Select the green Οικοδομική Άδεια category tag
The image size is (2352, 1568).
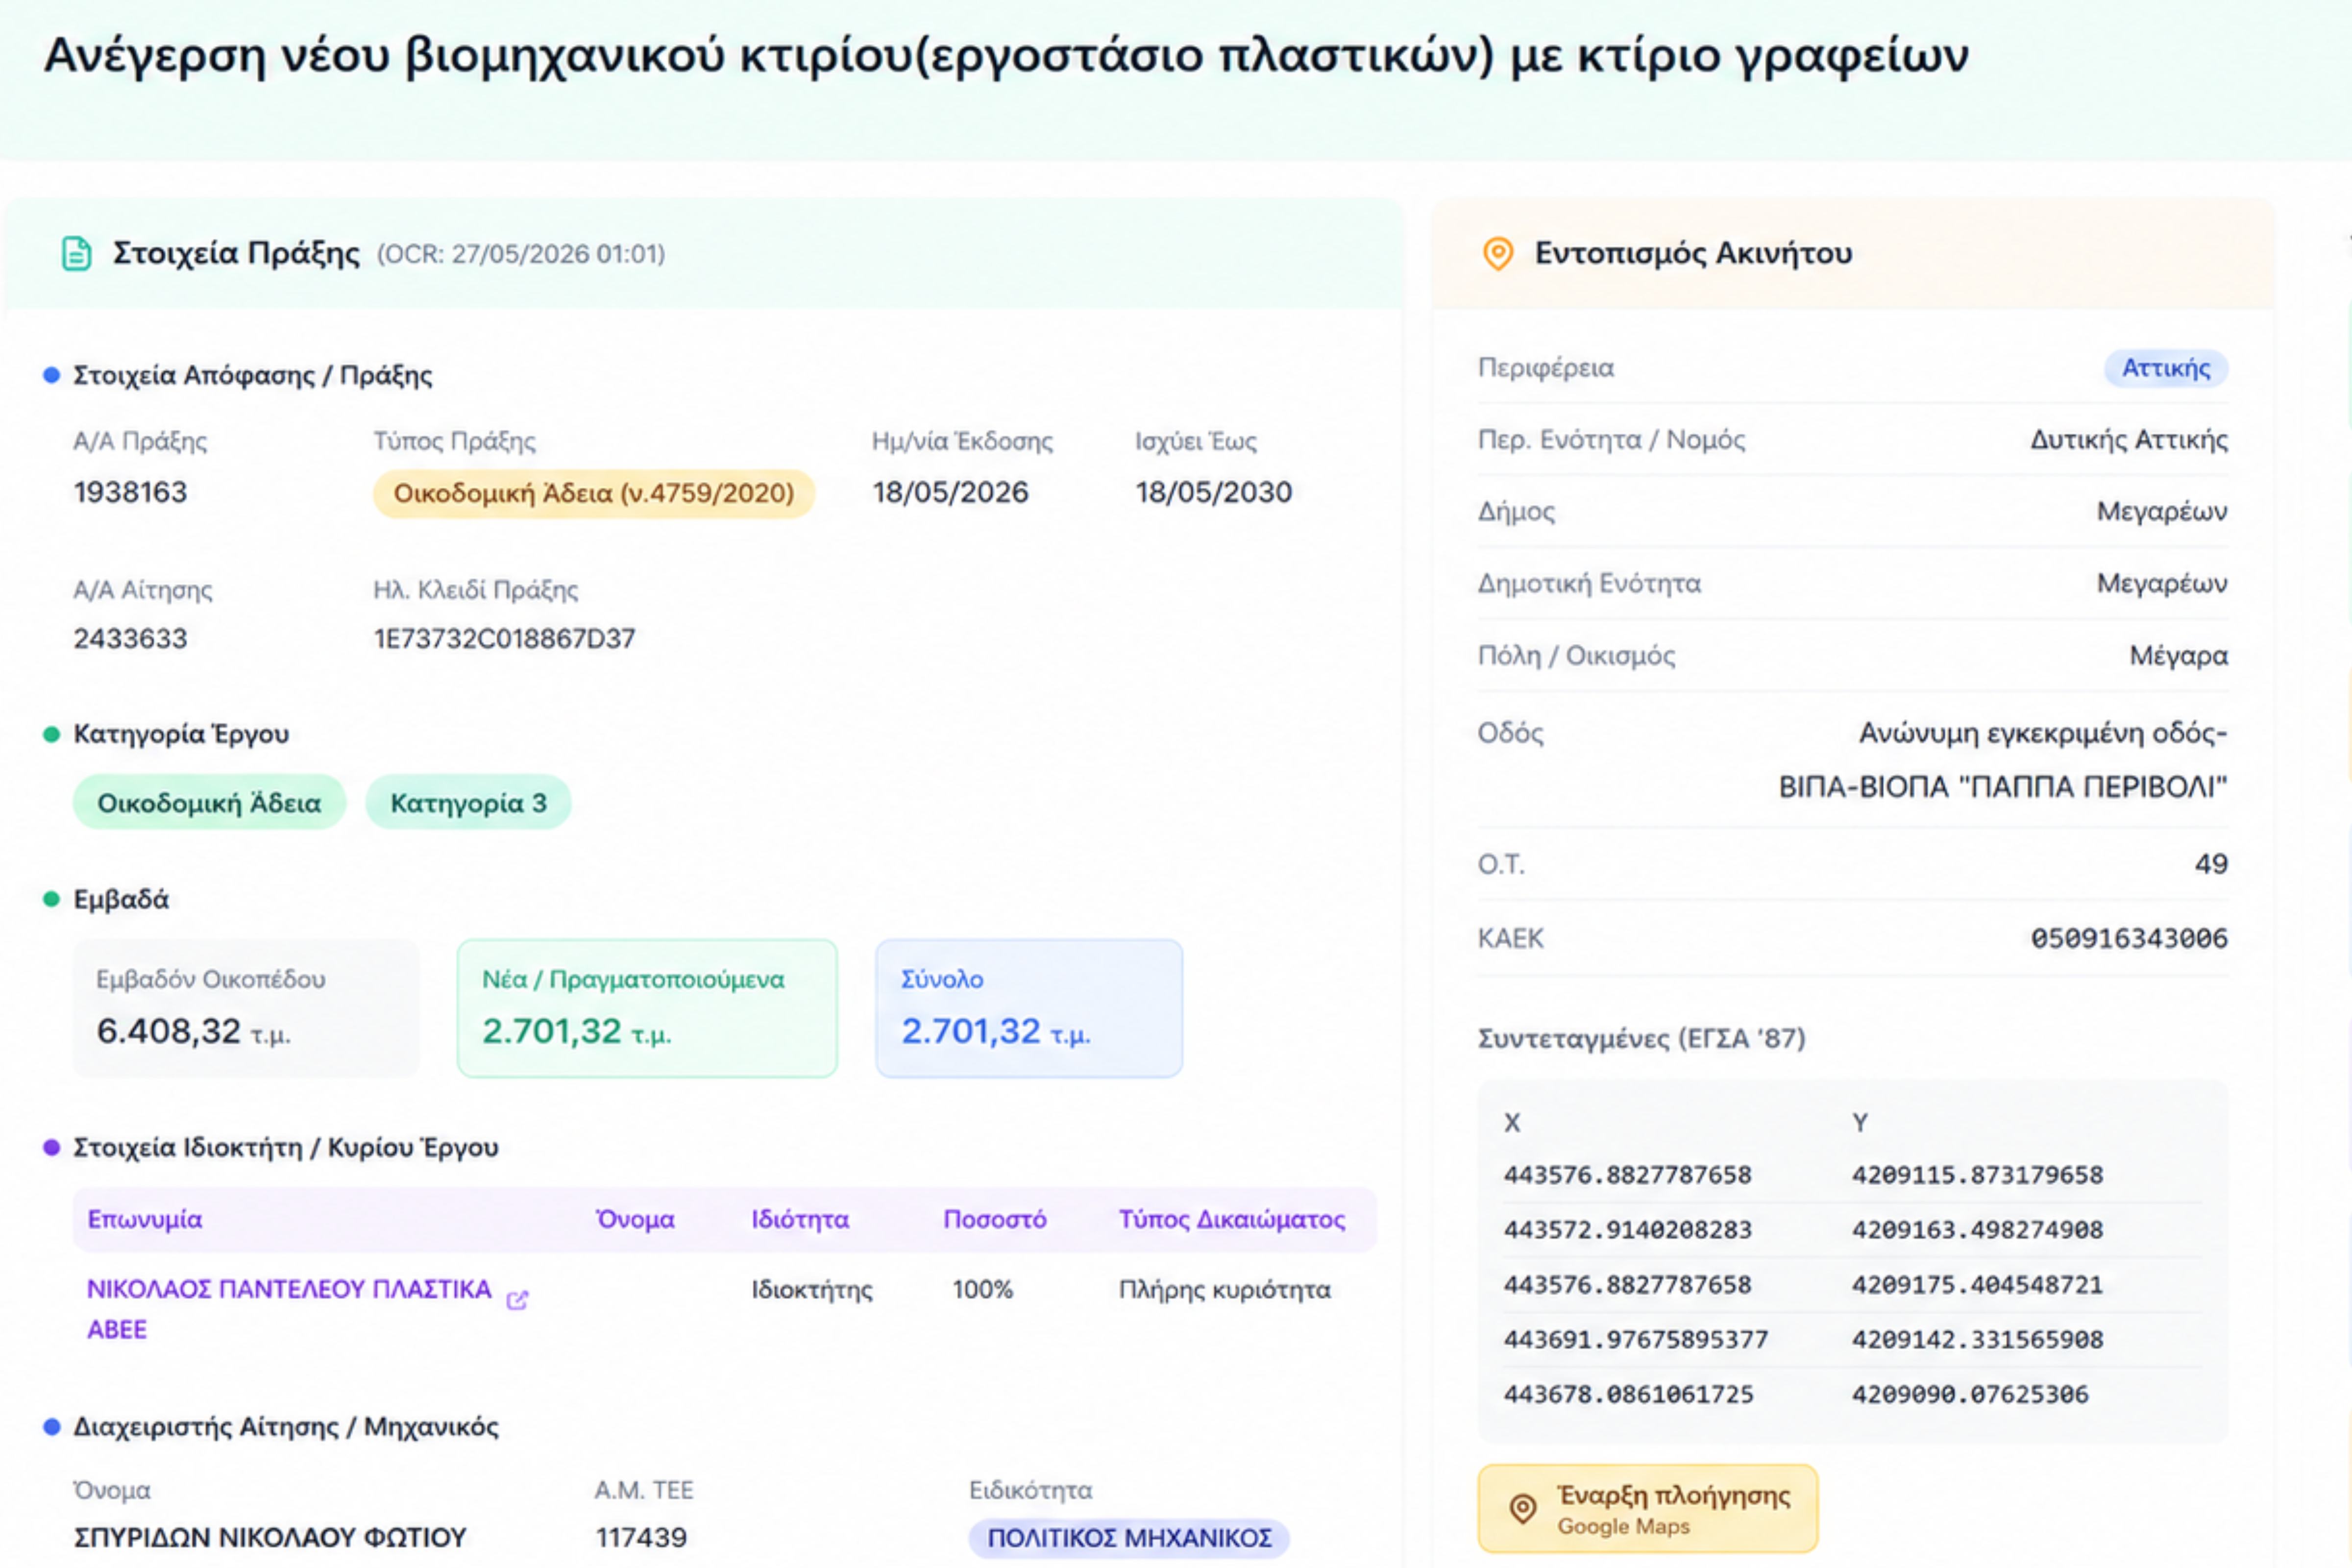(209, 803)
